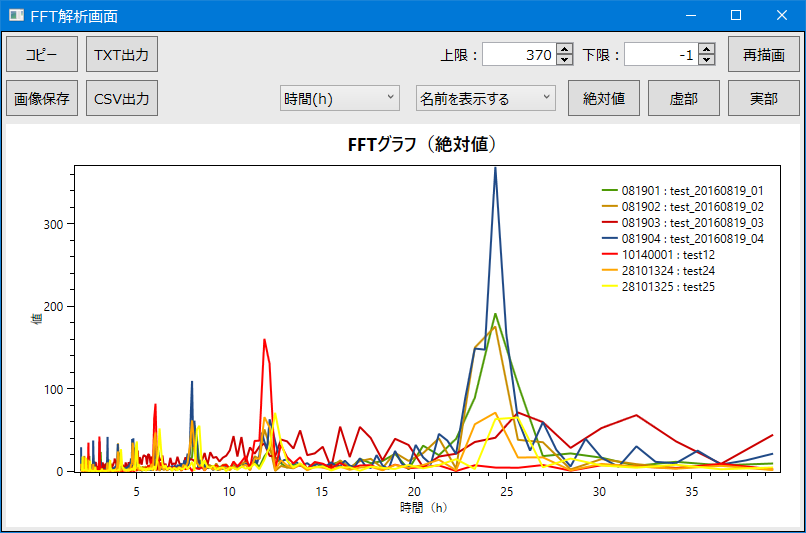
Task: Decrease 上限 with the down arrow
Action: [564, 60]
